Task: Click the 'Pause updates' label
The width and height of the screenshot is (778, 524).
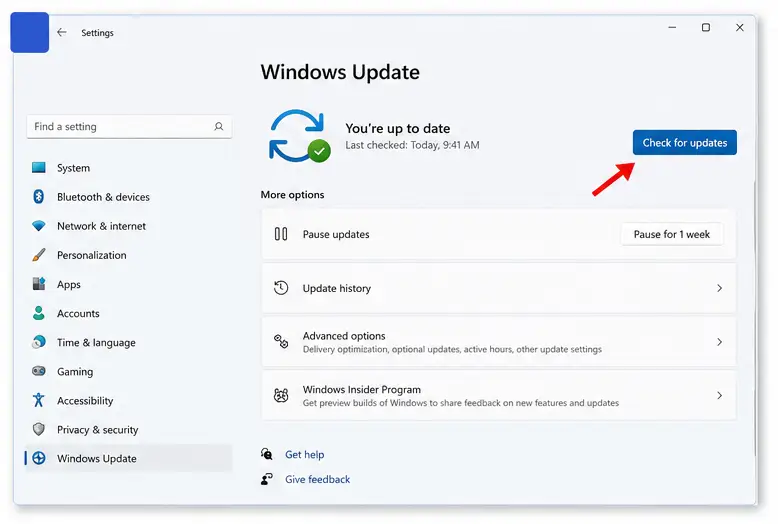Action: 336,234
